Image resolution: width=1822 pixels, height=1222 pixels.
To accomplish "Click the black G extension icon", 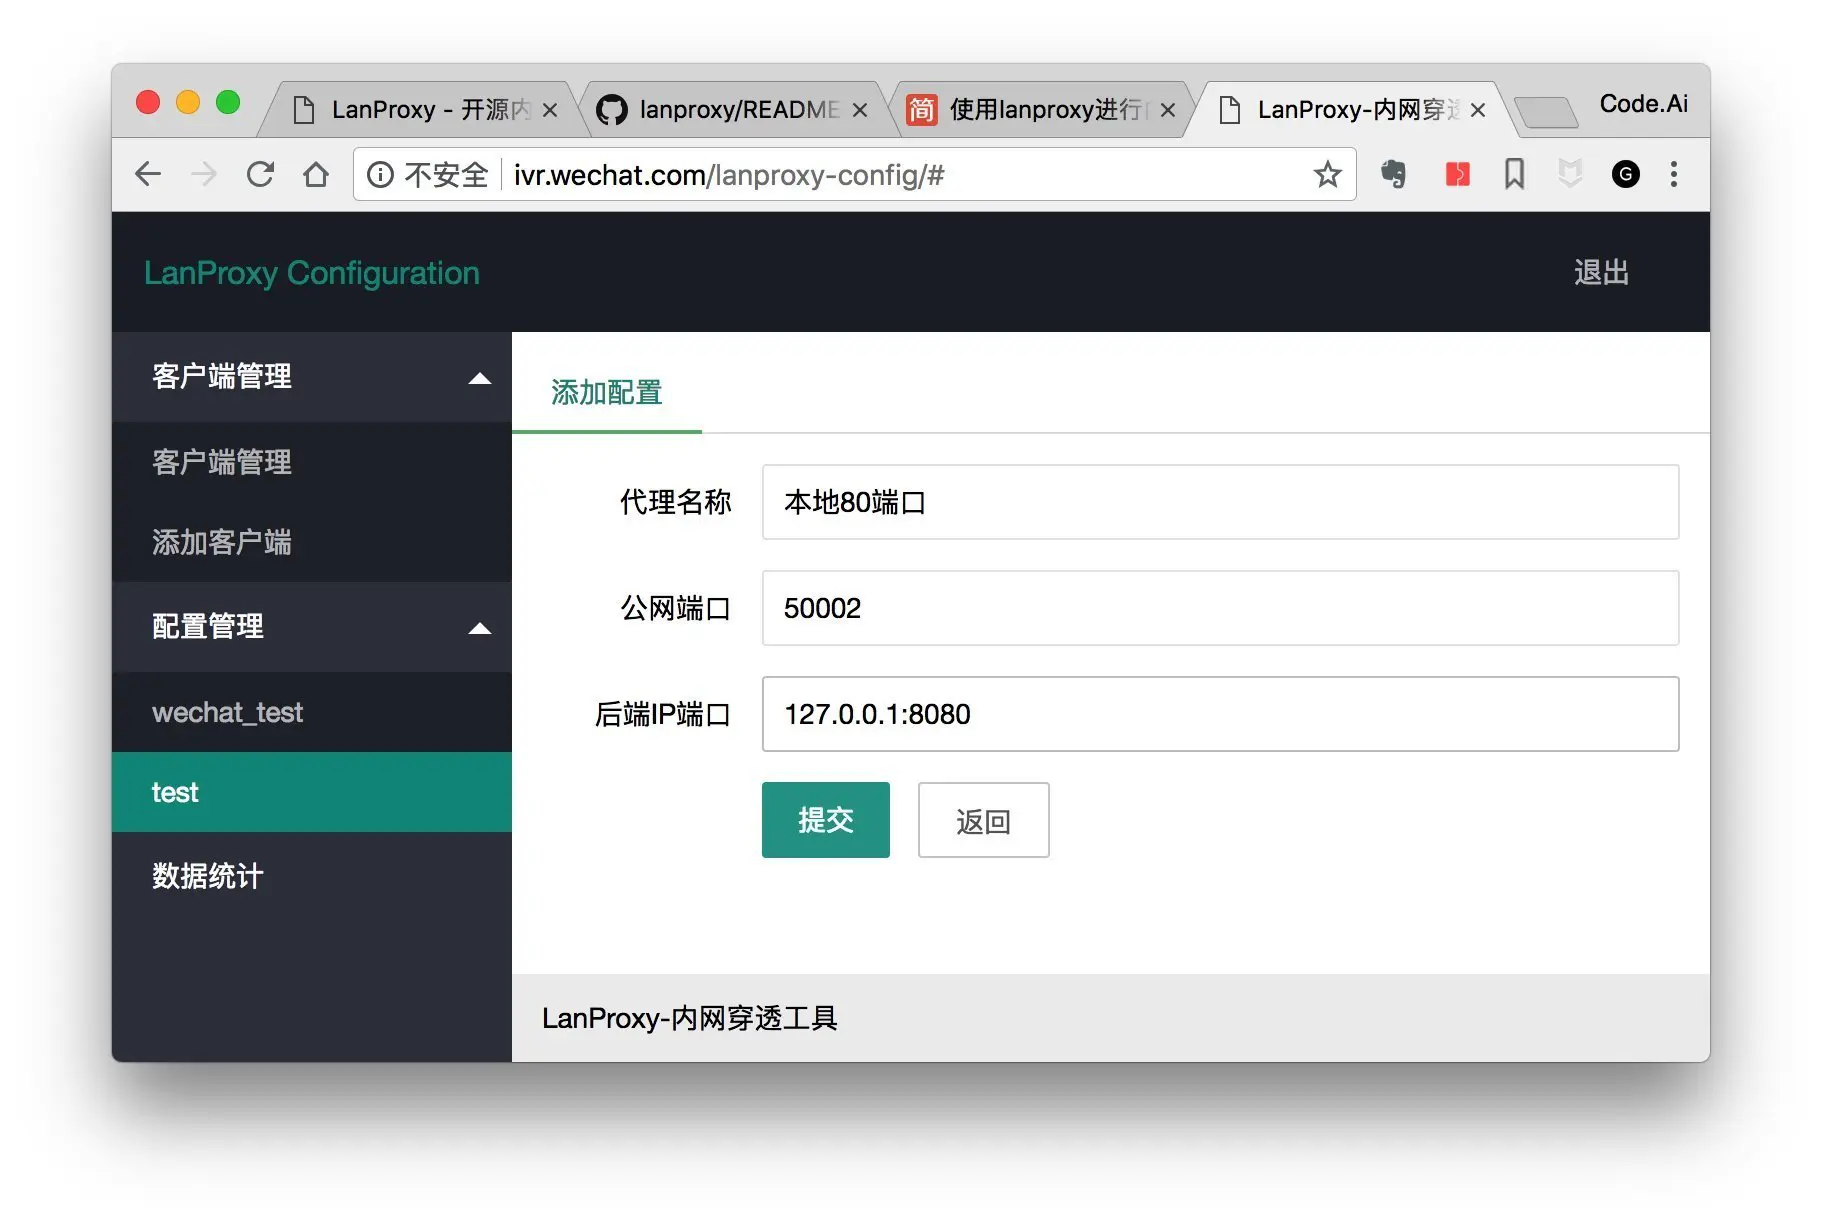I will pos(1625,175).
